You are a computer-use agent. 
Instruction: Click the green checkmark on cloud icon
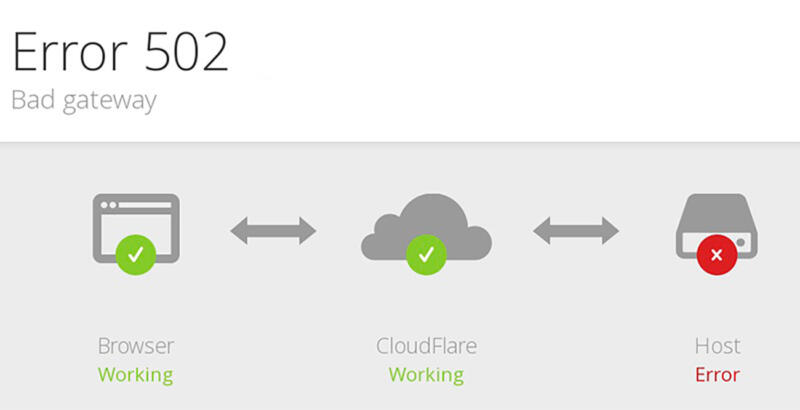427,254
